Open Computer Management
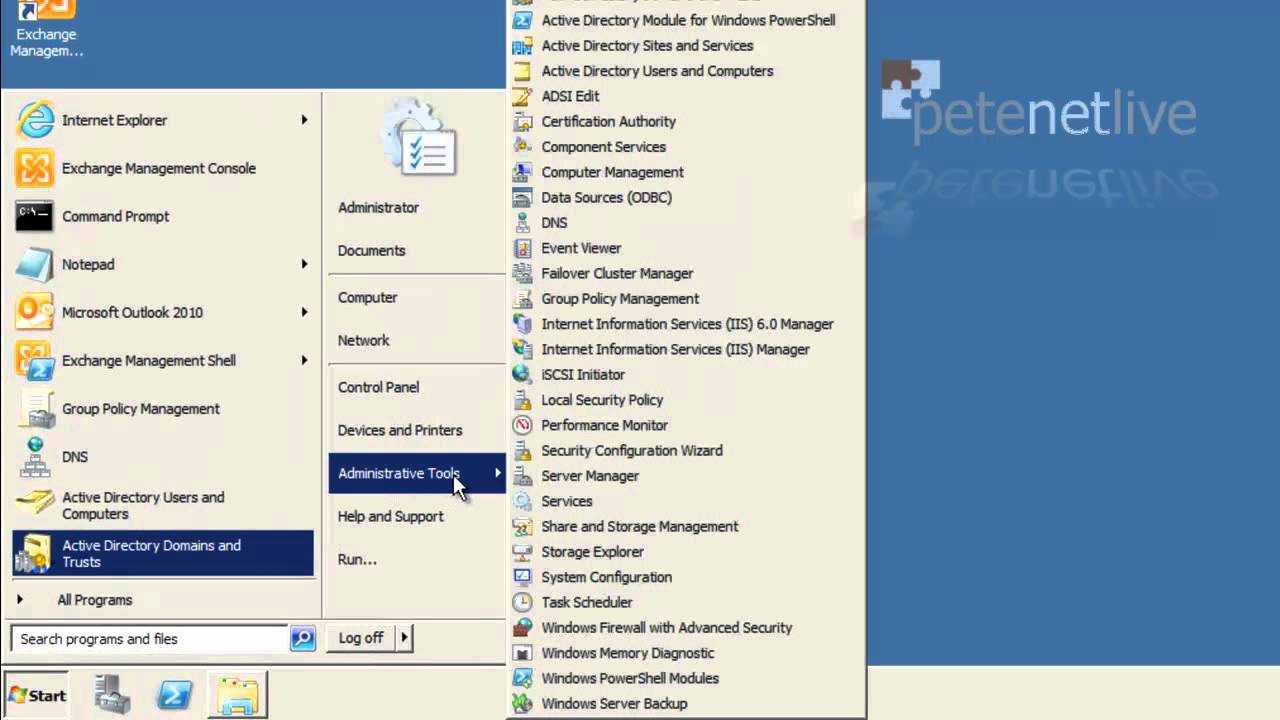 pyautogui.click(x=612, y=172)
